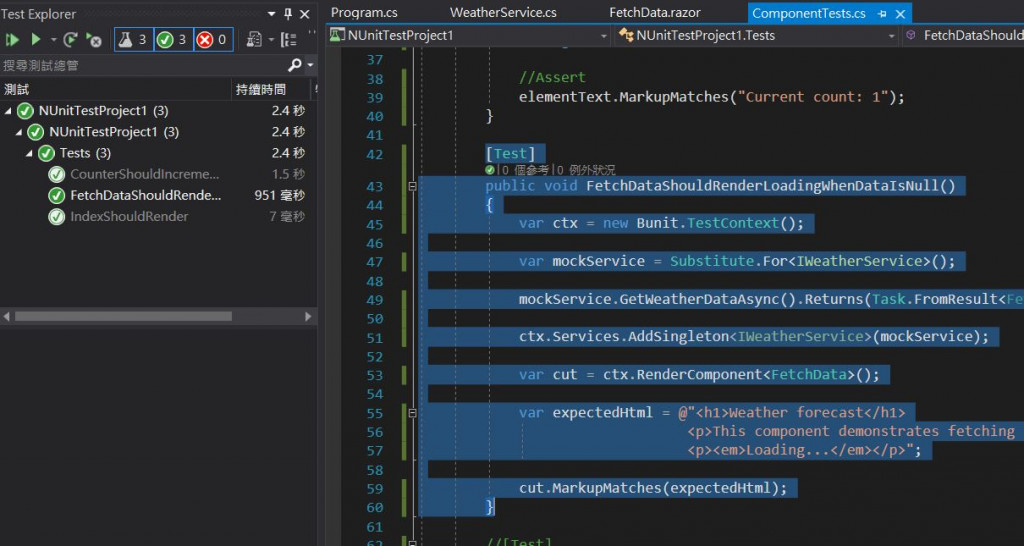Collapse the Tests (3) node

tap(29, 153)
